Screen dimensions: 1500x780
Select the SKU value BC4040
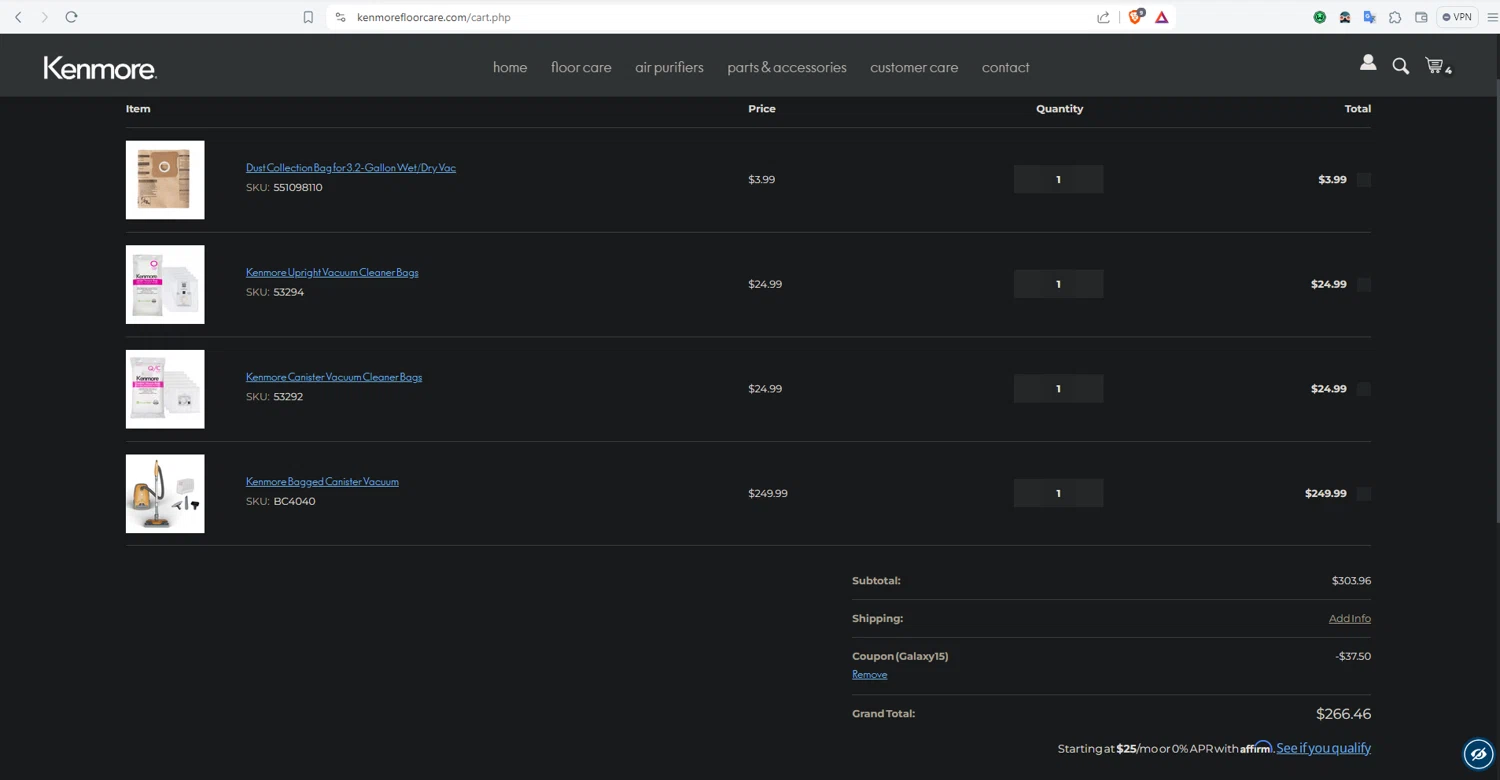pos(294,502)
